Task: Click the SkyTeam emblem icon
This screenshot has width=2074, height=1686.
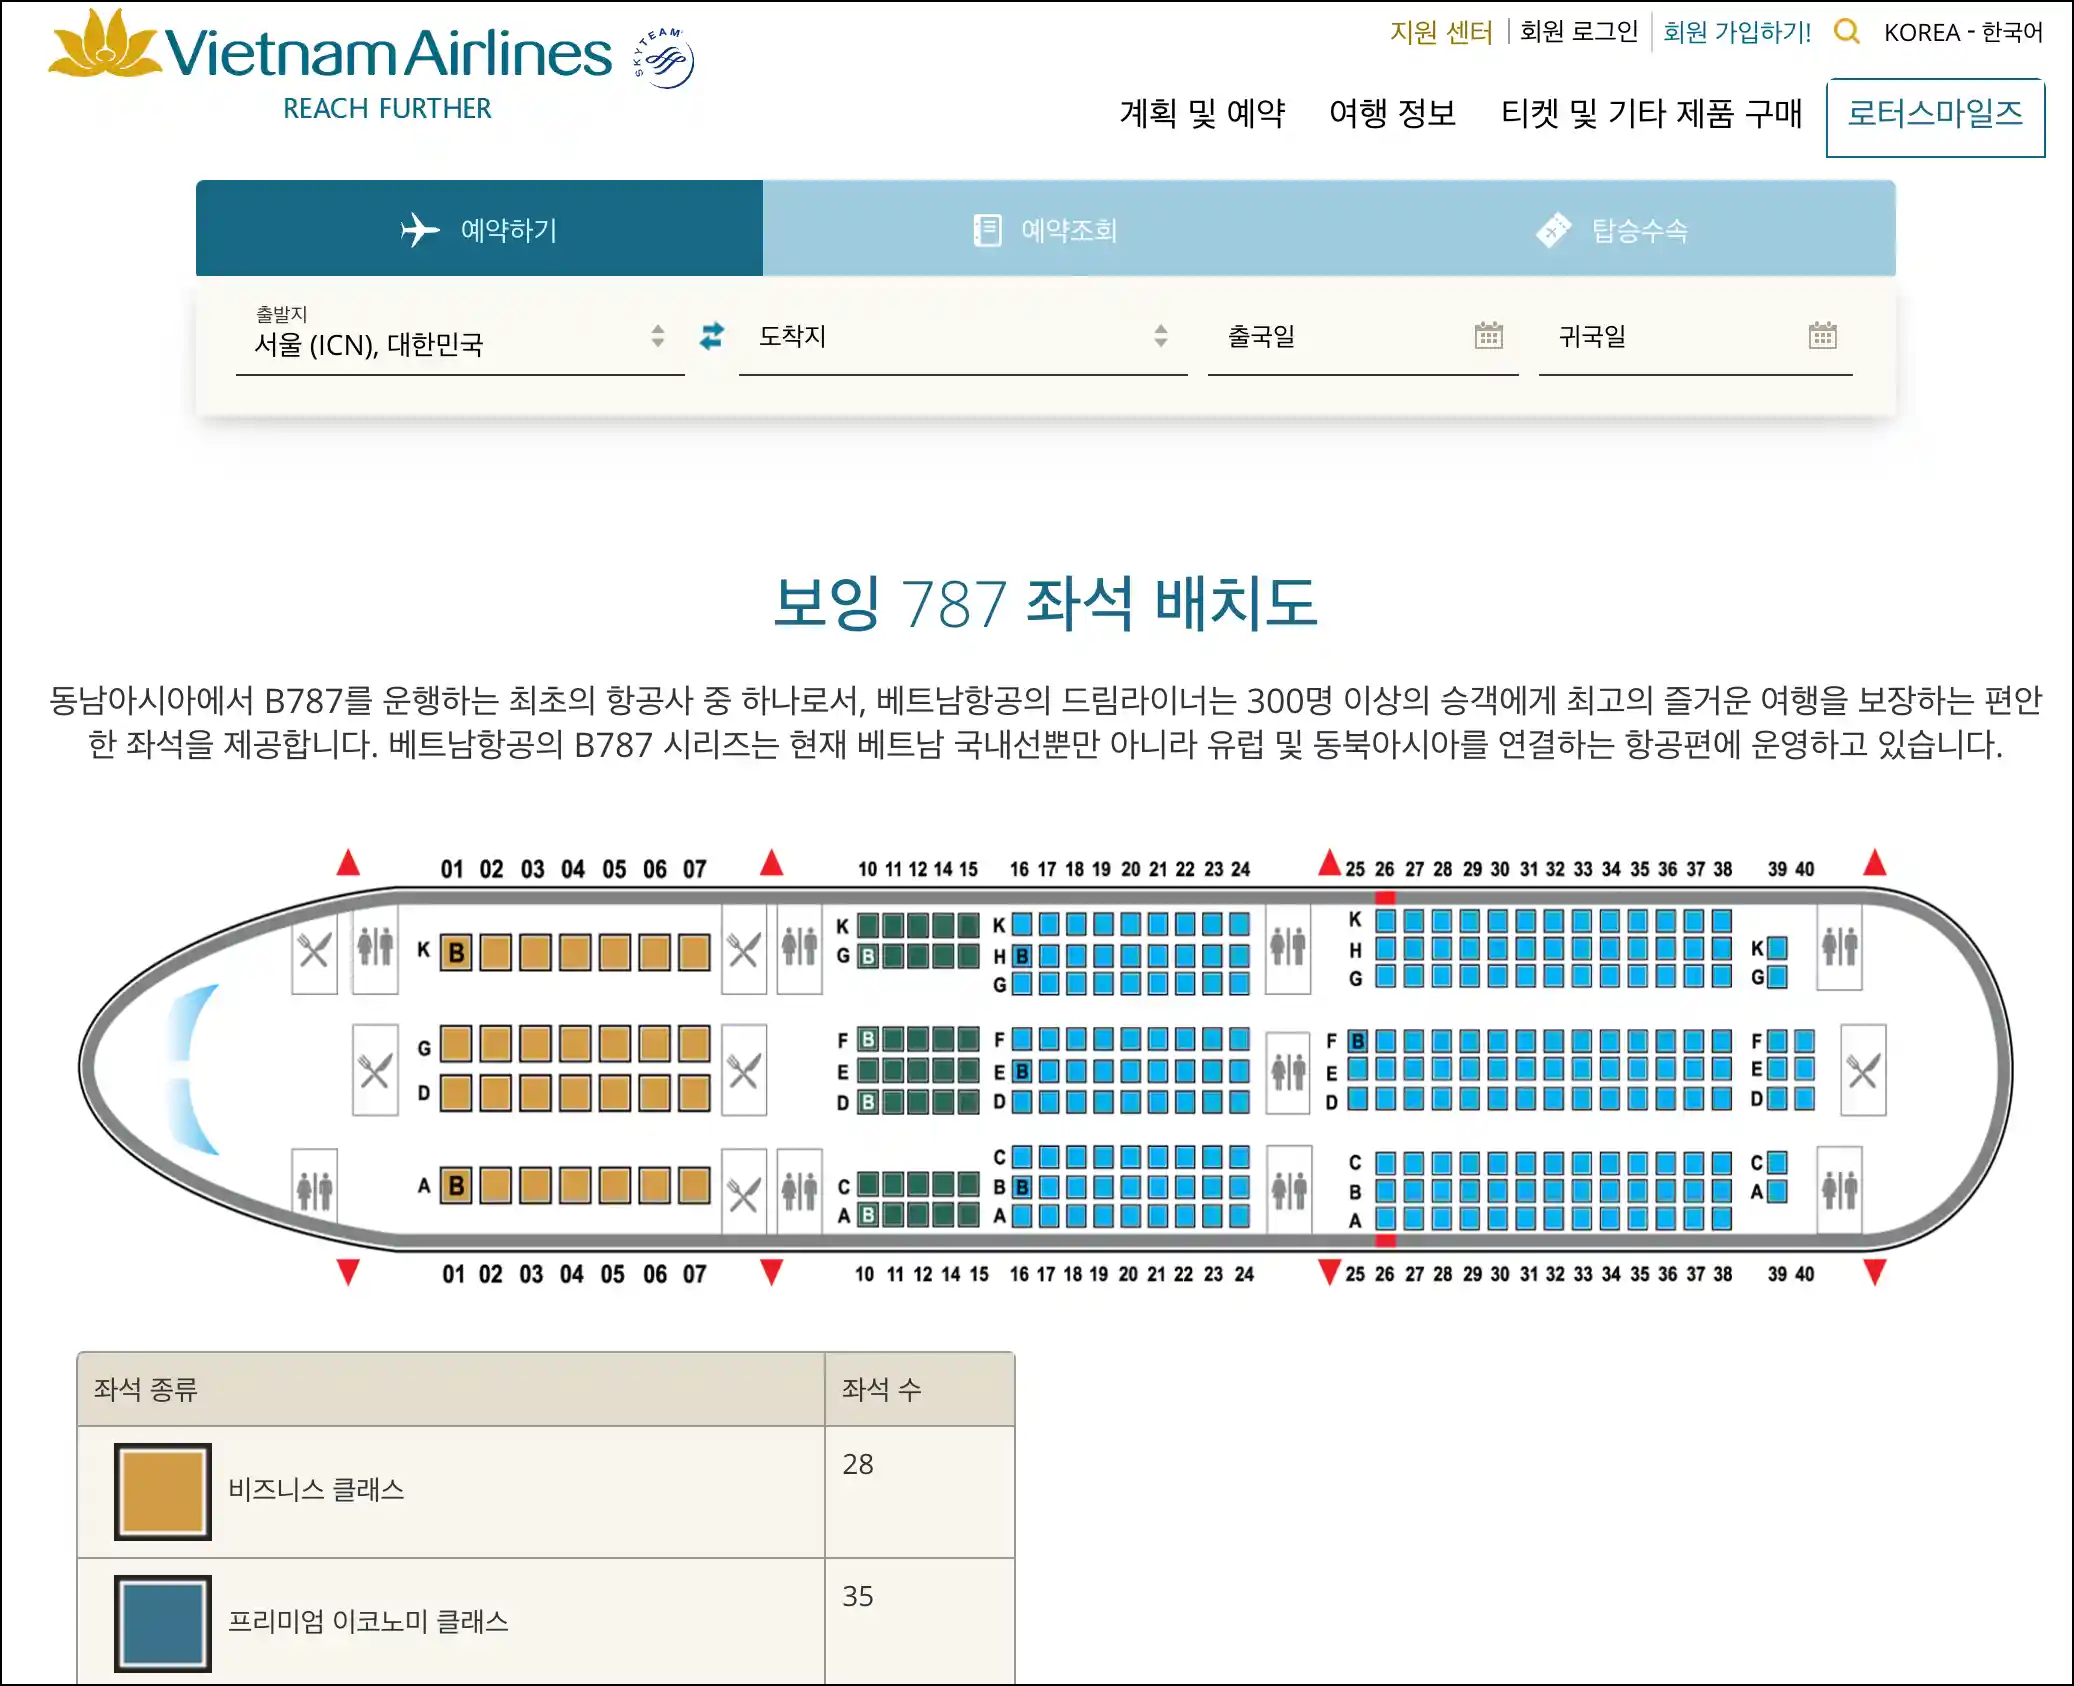Action: click(664, 58)
